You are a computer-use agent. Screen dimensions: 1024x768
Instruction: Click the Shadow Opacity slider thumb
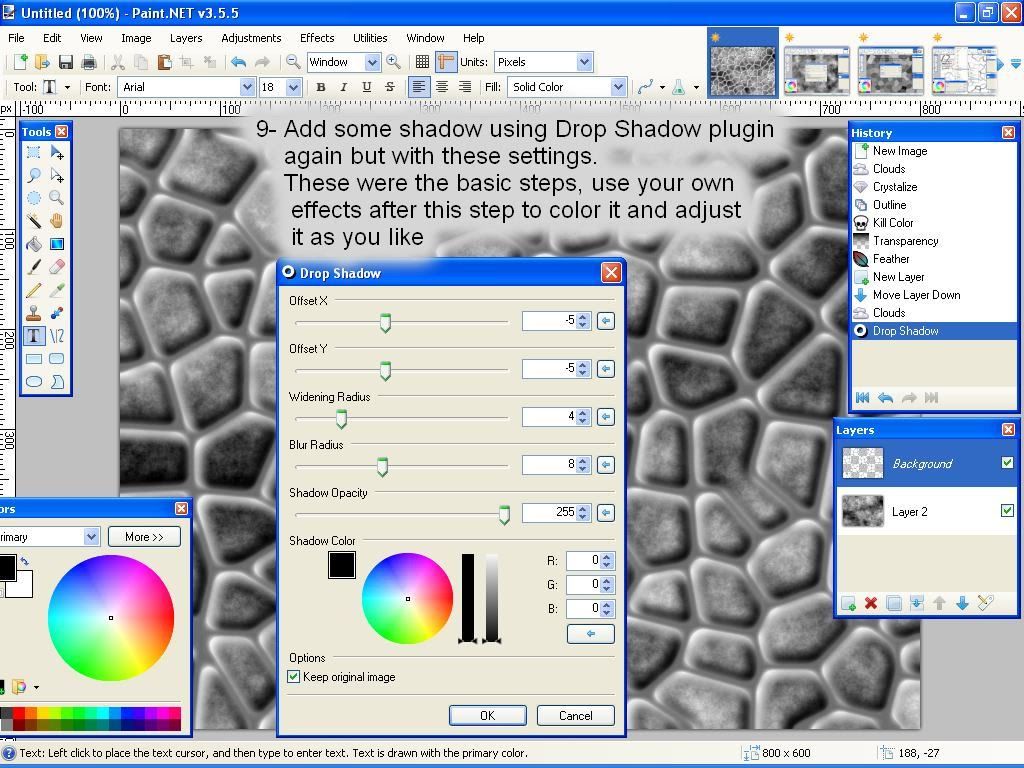[x=504, y=515]
